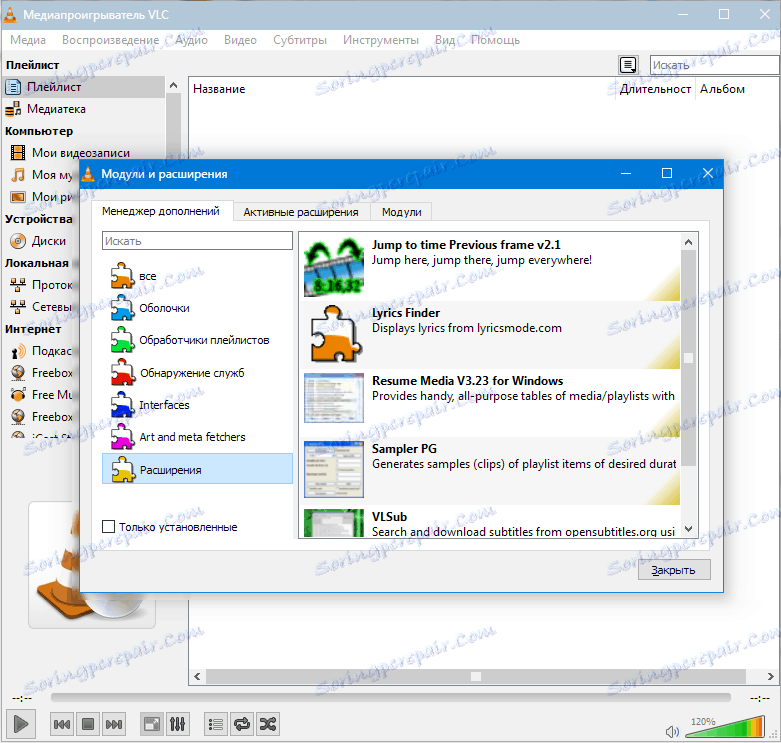Click the Previous track button
781x743 pixels.
tap(62, 724)
